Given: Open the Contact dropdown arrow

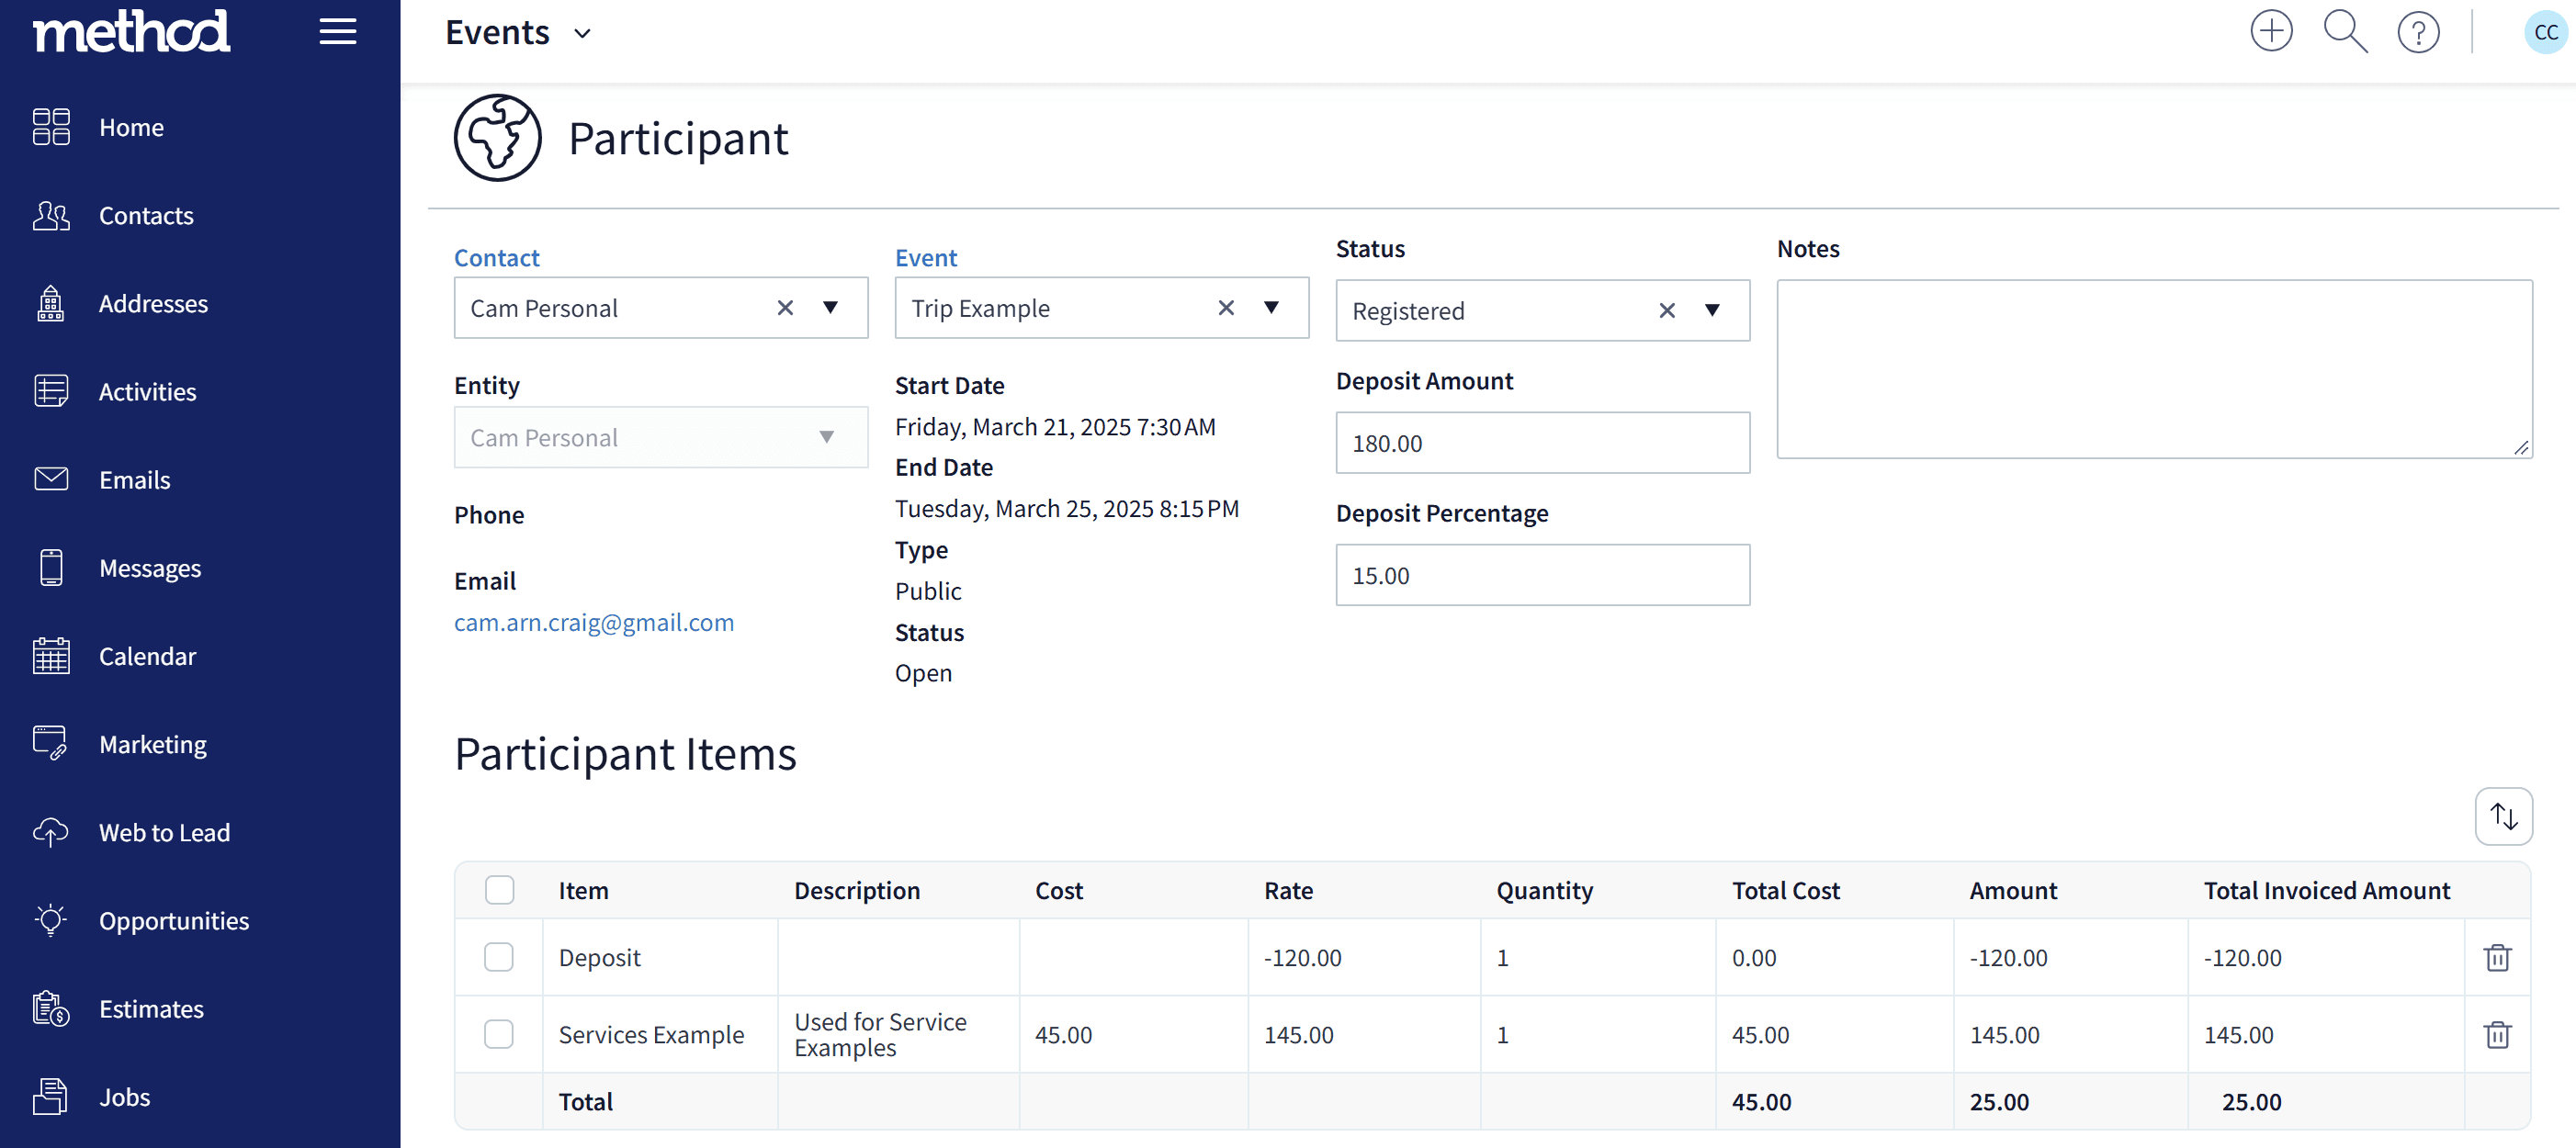Looking at the screenshot, I should (x=830, y=308).
